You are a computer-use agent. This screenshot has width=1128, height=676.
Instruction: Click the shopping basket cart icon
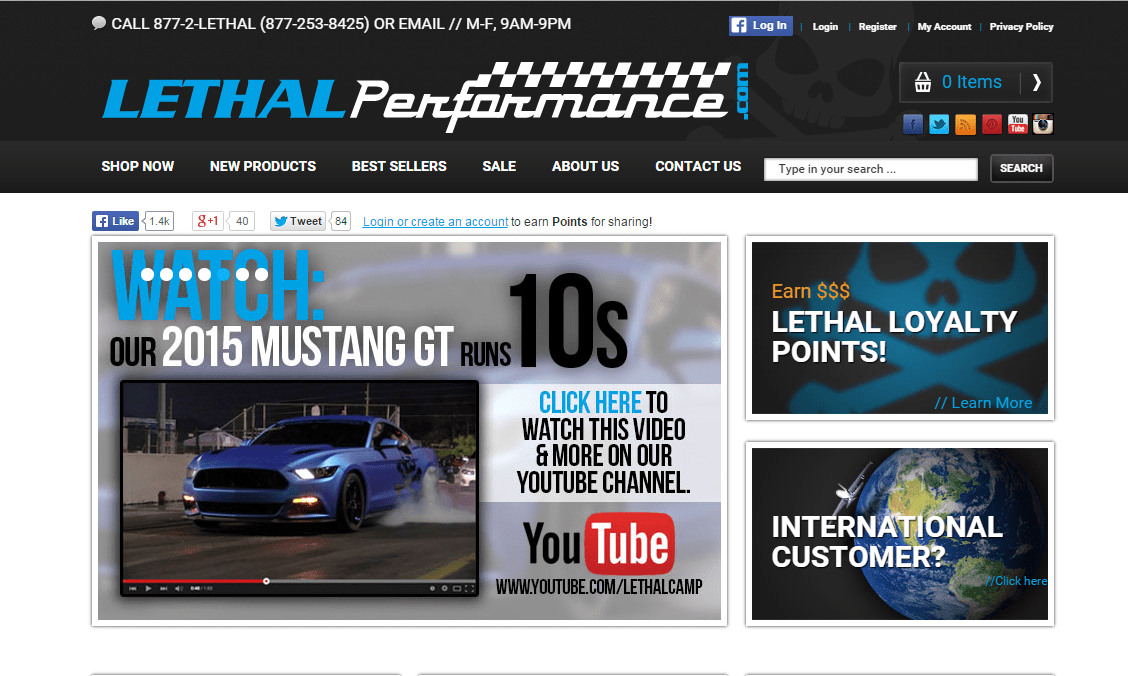pos(923,82)
